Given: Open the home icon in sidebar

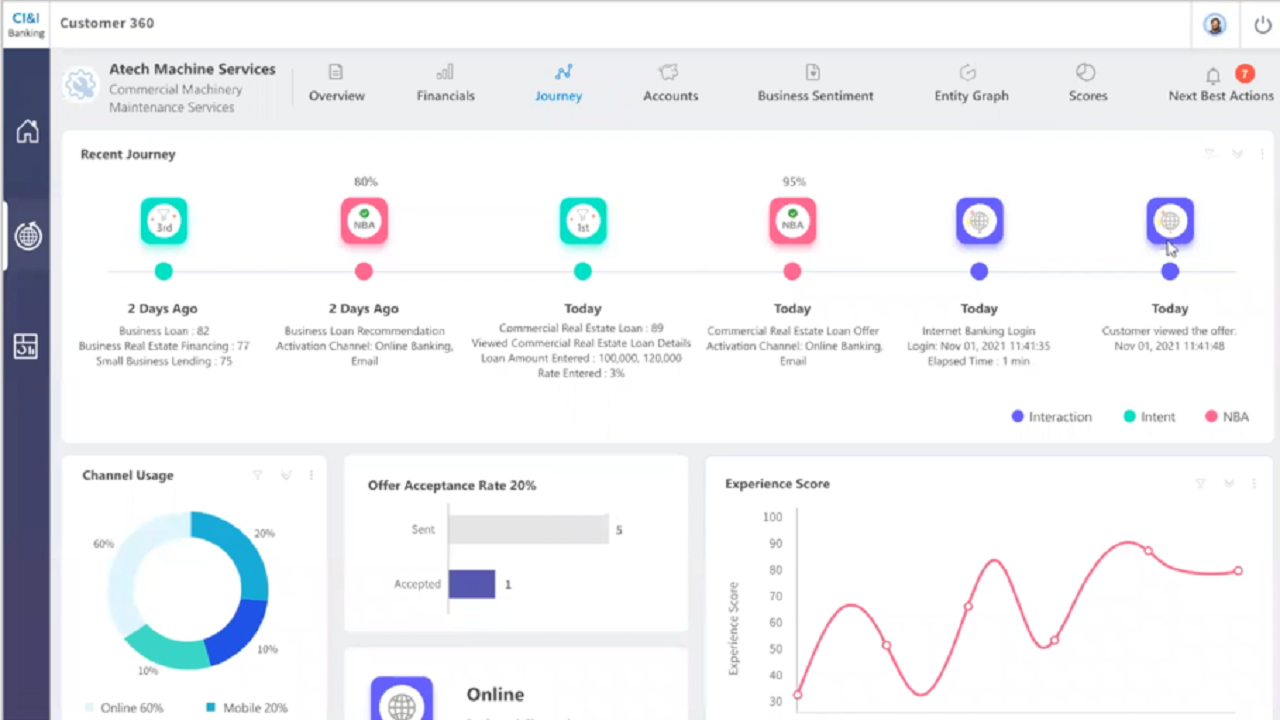Looking at the screenshot, I should (x=27, y=131).
